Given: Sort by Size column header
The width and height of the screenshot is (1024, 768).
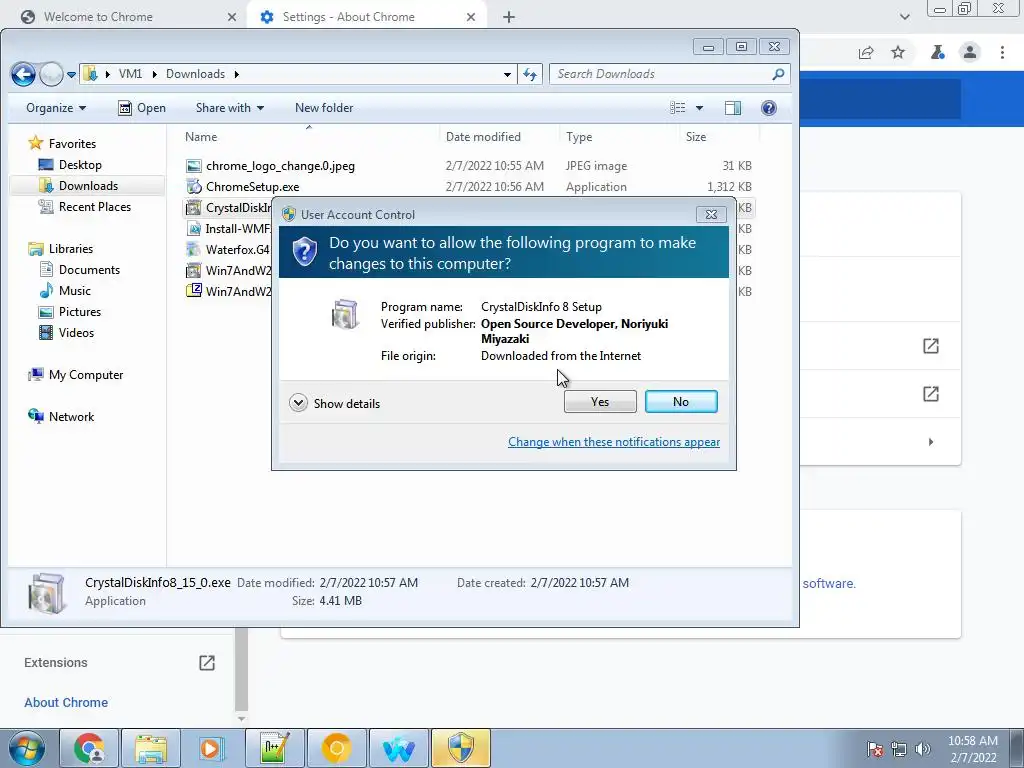Looking at the screenshot, I should click(x=719, y=136).
